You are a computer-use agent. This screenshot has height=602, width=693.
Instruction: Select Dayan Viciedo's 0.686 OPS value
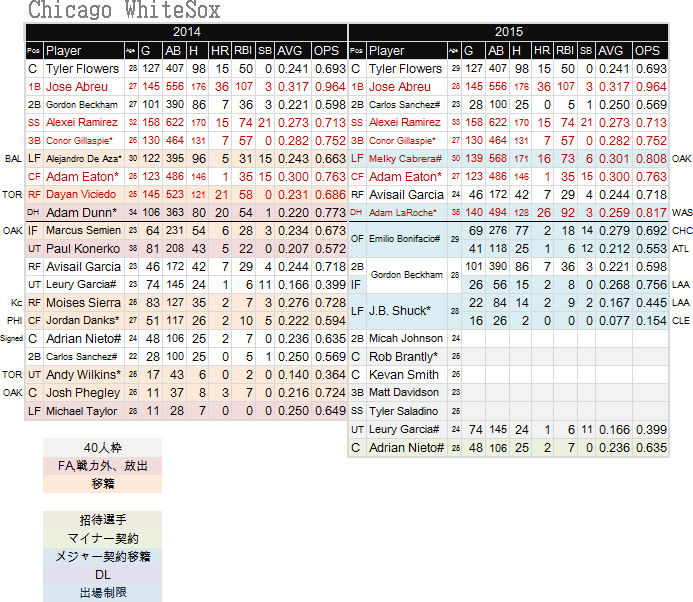(x=330, y=194)
